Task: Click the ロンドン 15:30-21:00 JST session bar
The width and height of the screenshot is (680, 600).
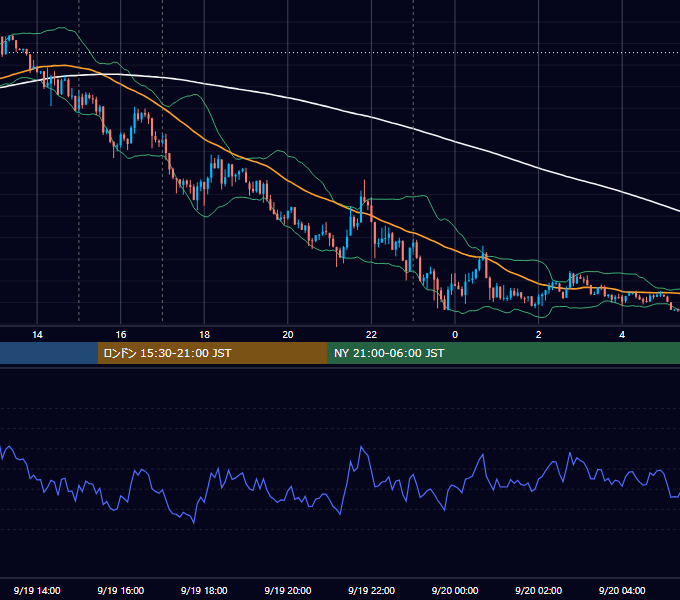Action: point(212,353)
